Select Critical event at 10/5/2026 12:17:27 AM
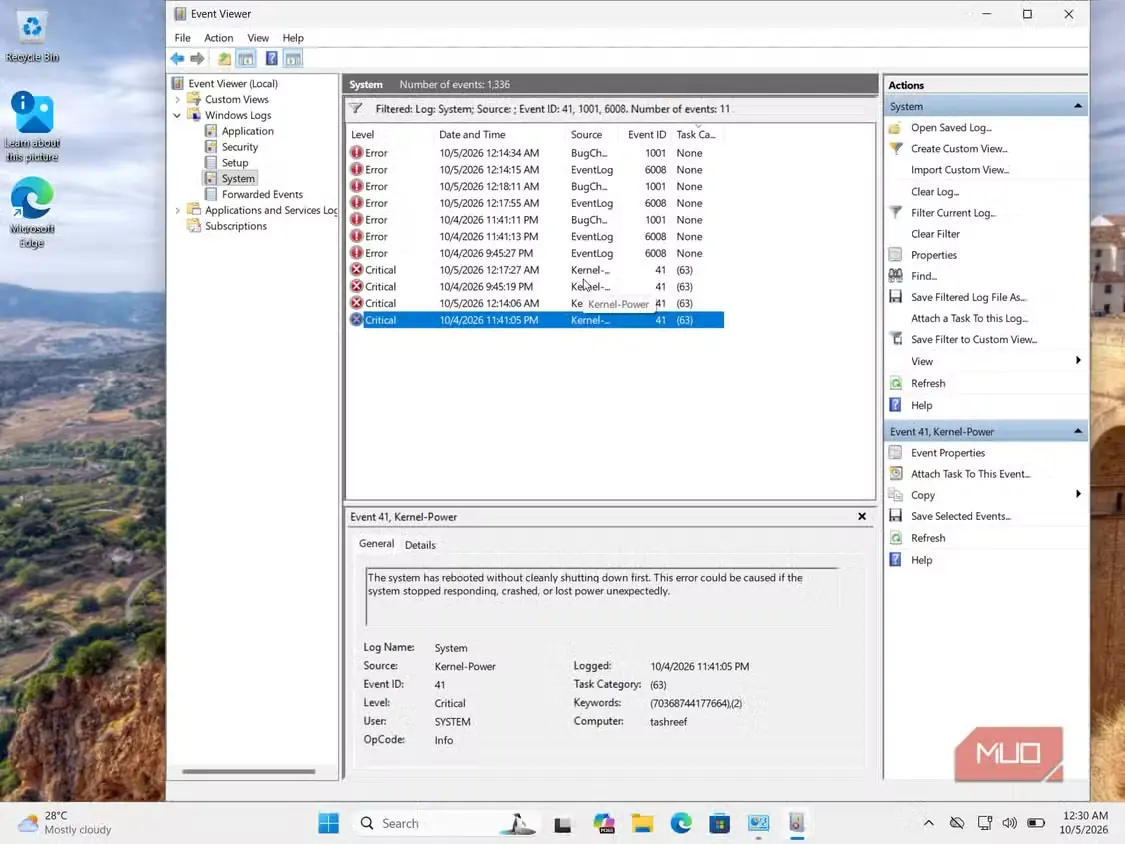This screenshot has width=1125, height=844. [x=535, y=270]
